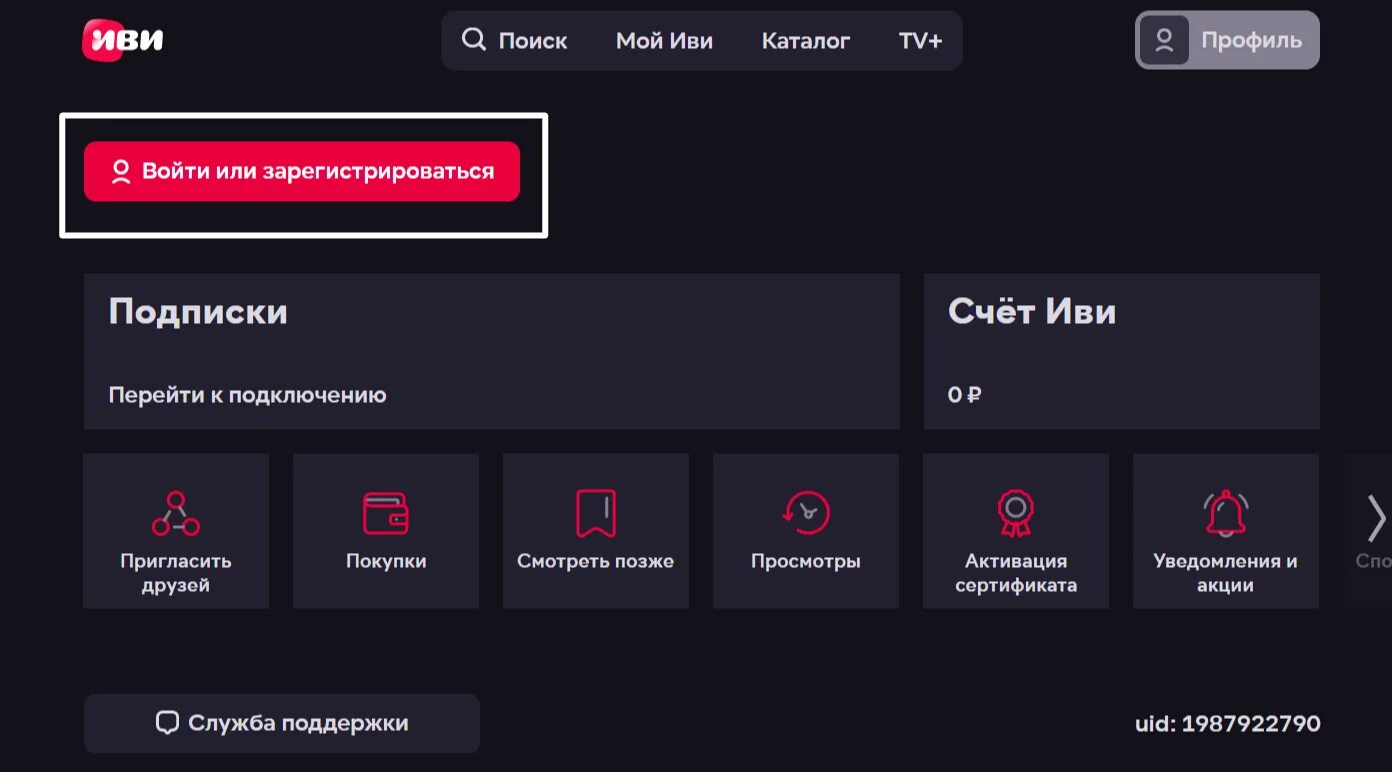
Task: Click the right chevron to show more tiles
Action: 1376,518
